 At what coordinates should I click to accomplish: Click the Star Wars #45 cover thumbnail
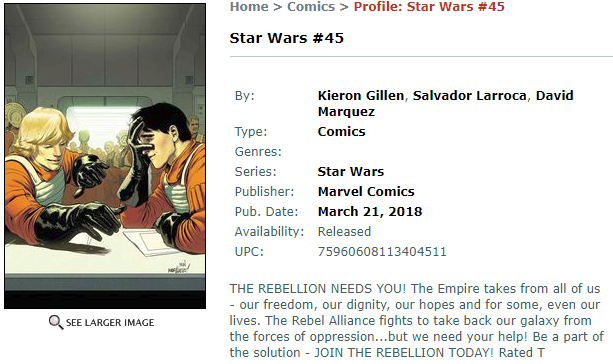(x=105, y=156)
